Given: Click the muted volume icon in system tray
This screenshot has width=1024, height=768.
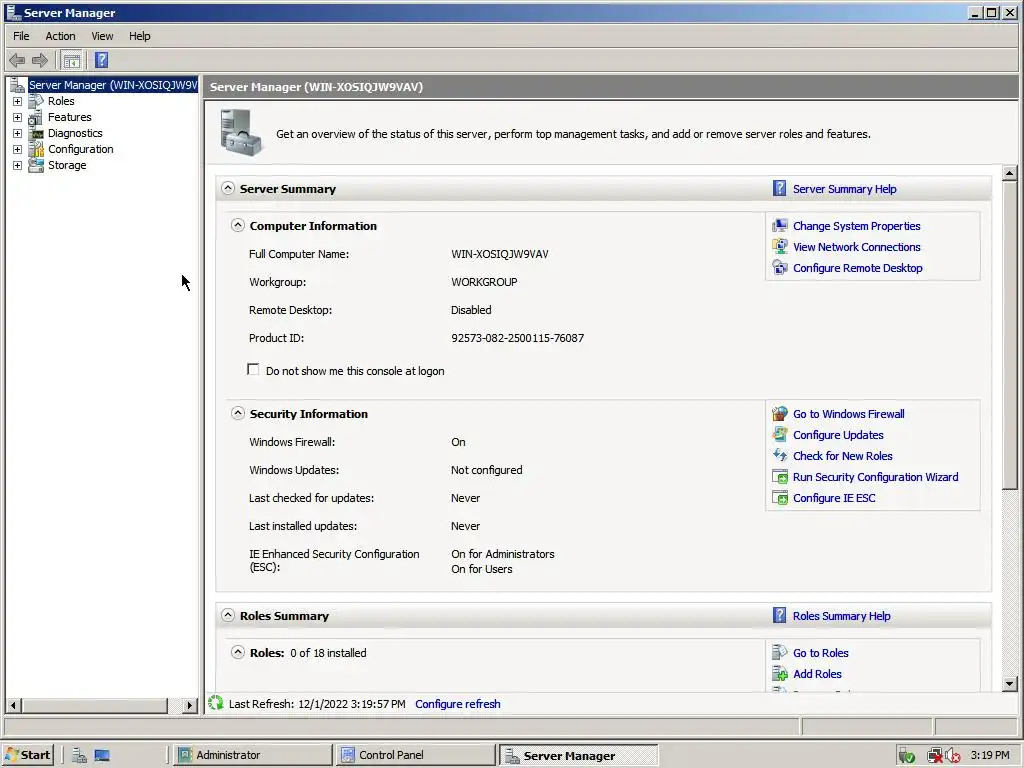Looking at the screenshot, I should [952, 756].
